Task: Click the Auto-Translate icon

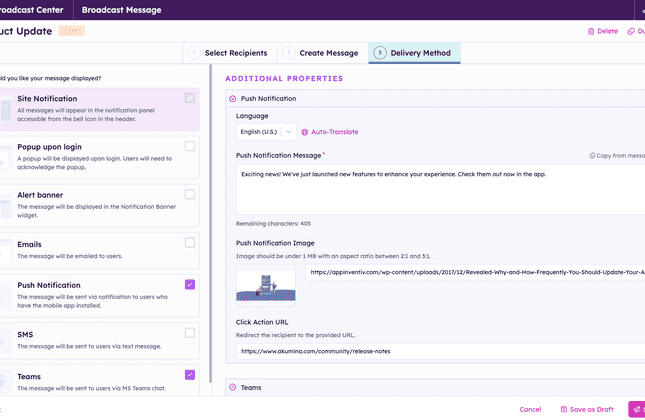Action: (305, 132)
